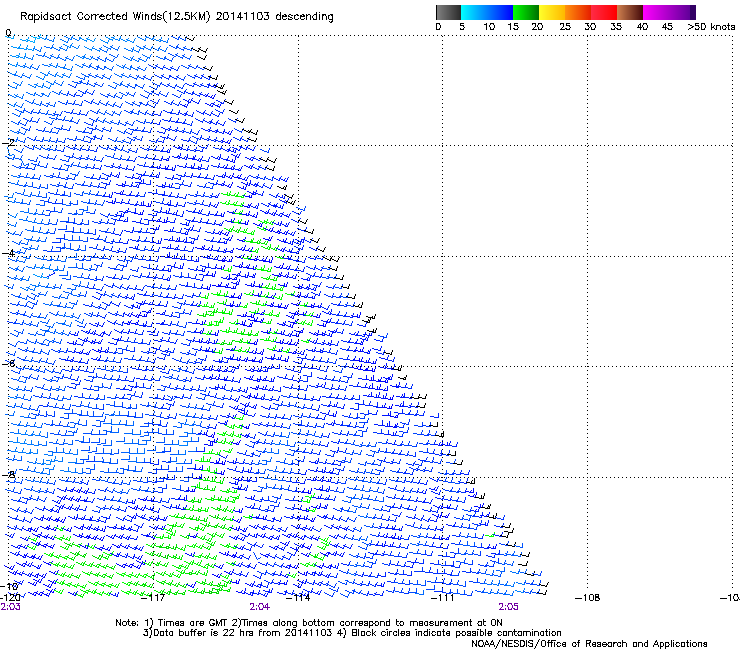Click the latitude label '-8' on left axis
This screenshot has height=650, width=740.
(x=8, y=474)
